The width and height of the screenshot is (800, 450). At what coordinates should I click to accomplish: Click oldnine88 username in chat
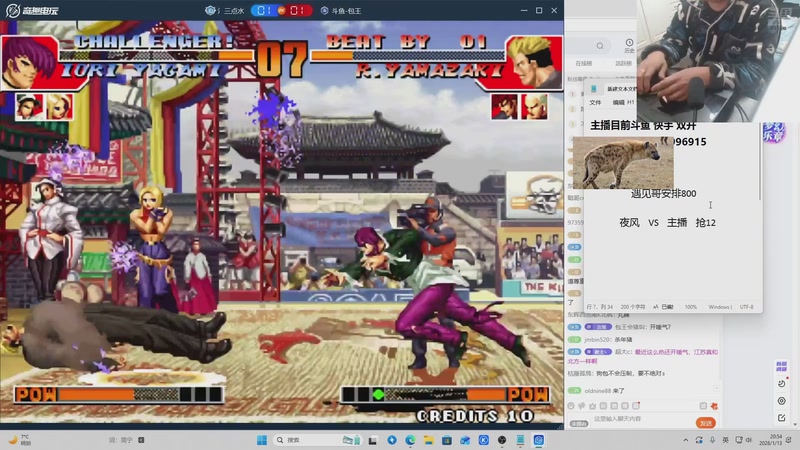(597, 391)
